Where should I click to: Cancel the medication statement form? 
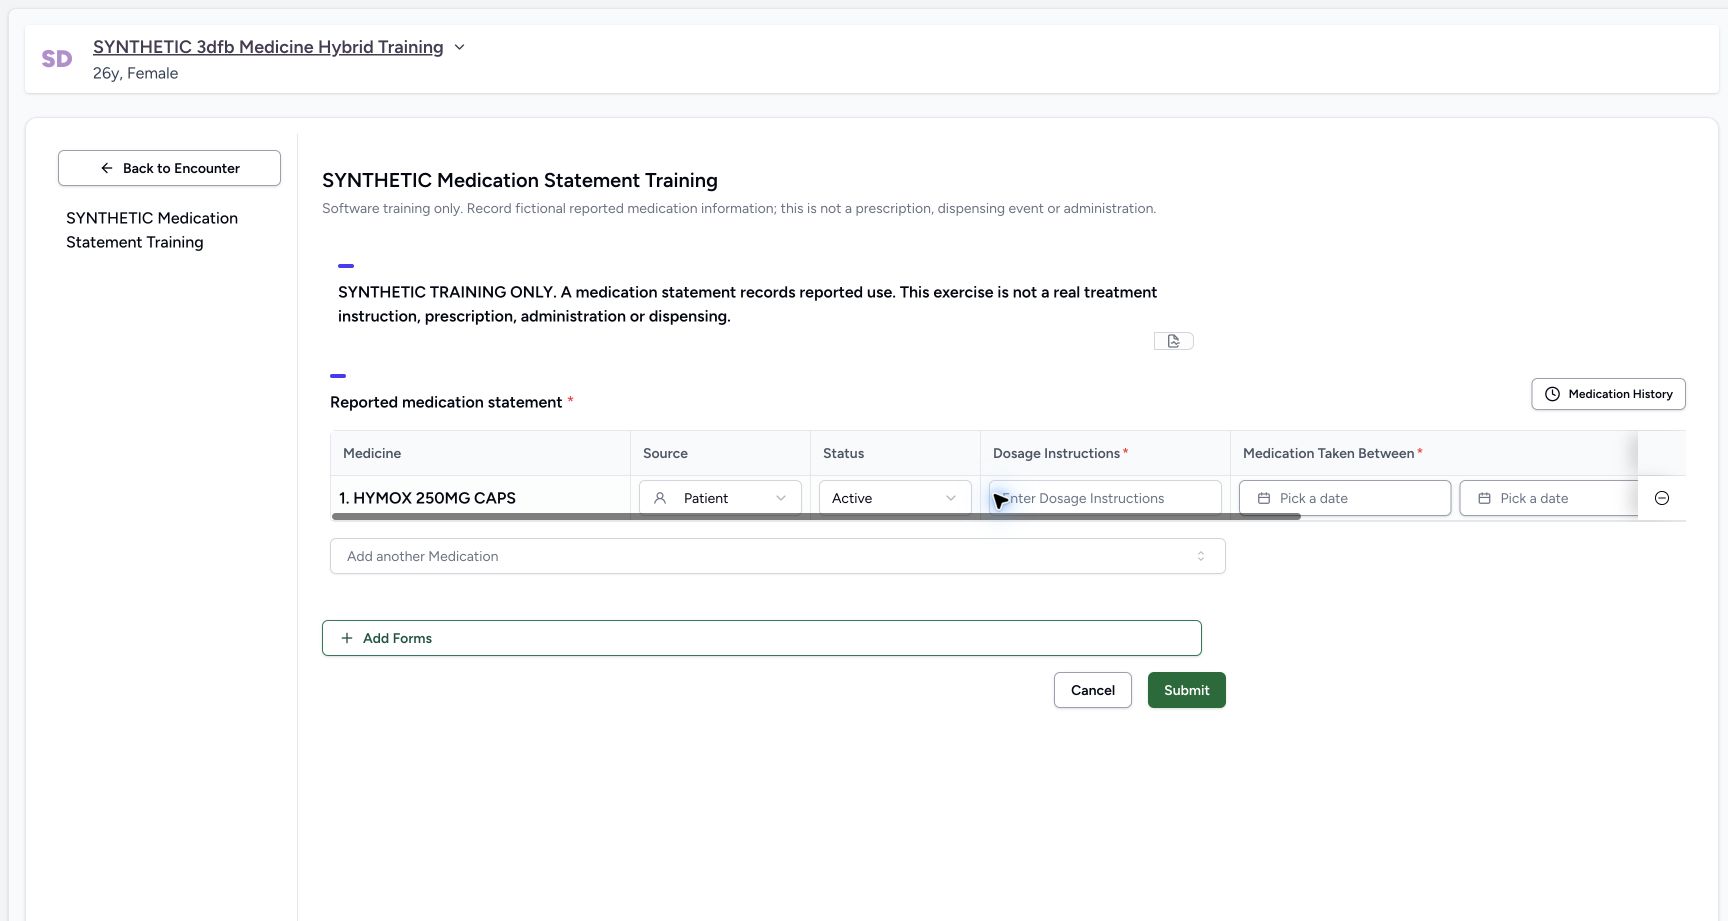pyautogui.click(x=1092, y=690)
